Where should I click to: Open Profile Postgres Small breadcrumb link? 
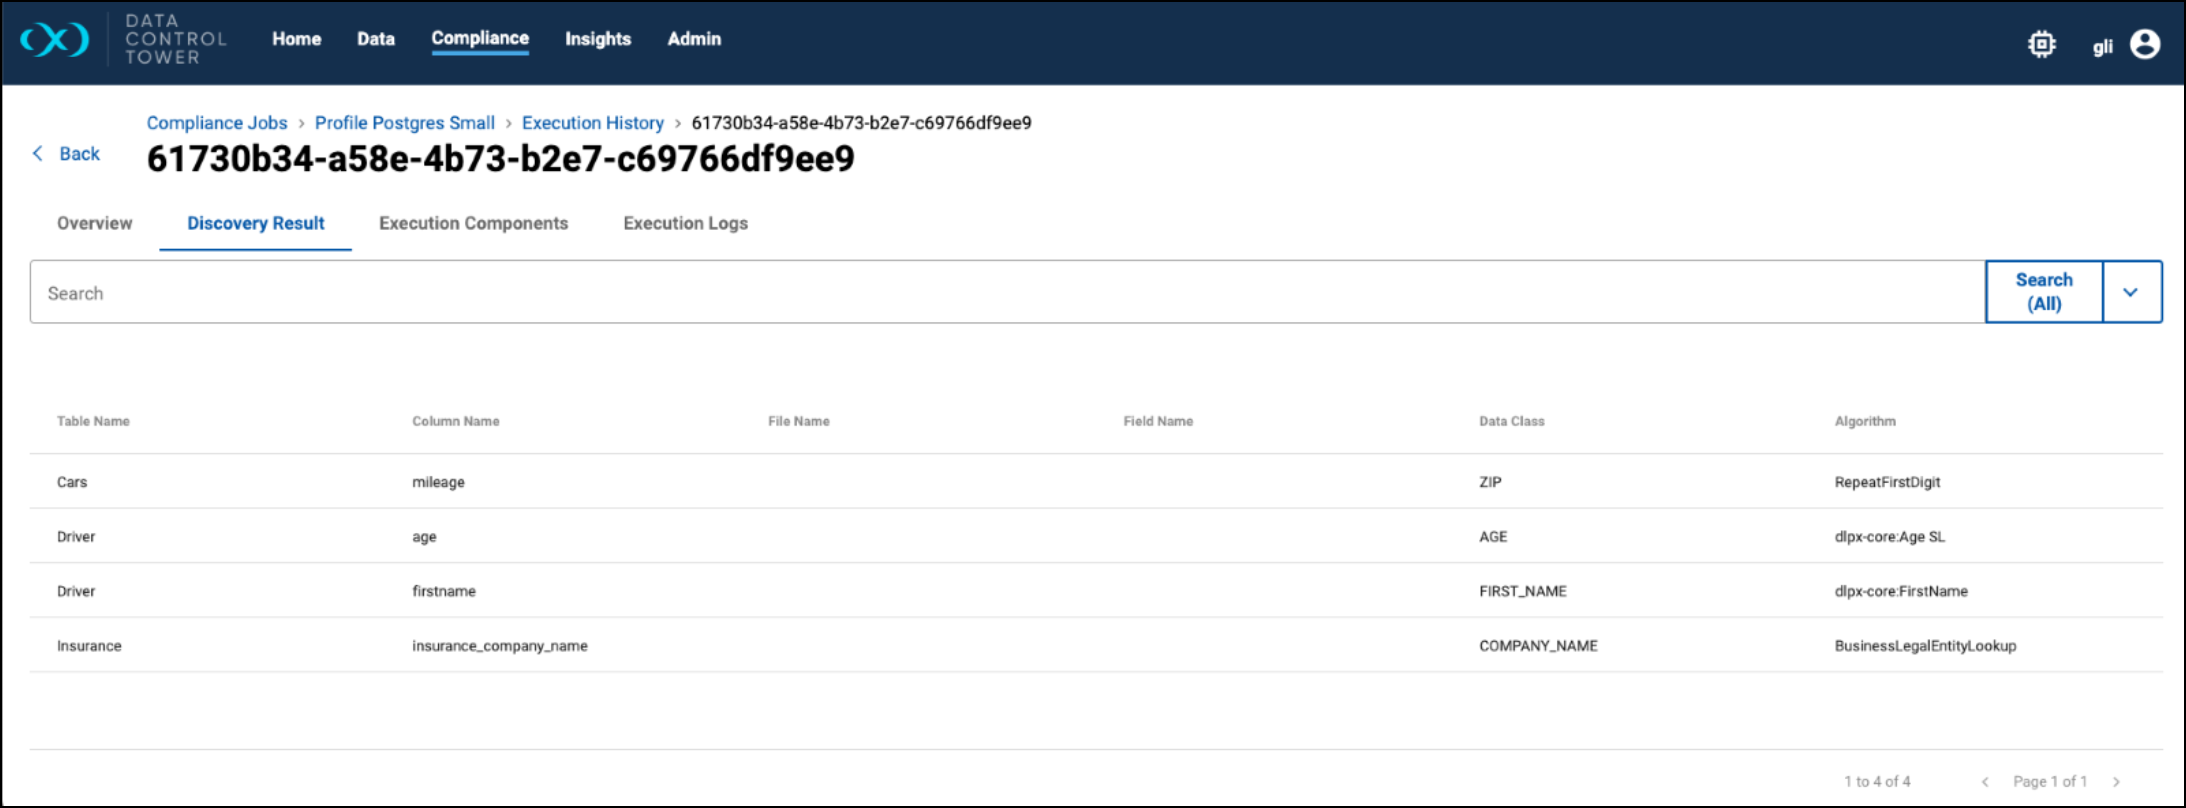[404, 123]
